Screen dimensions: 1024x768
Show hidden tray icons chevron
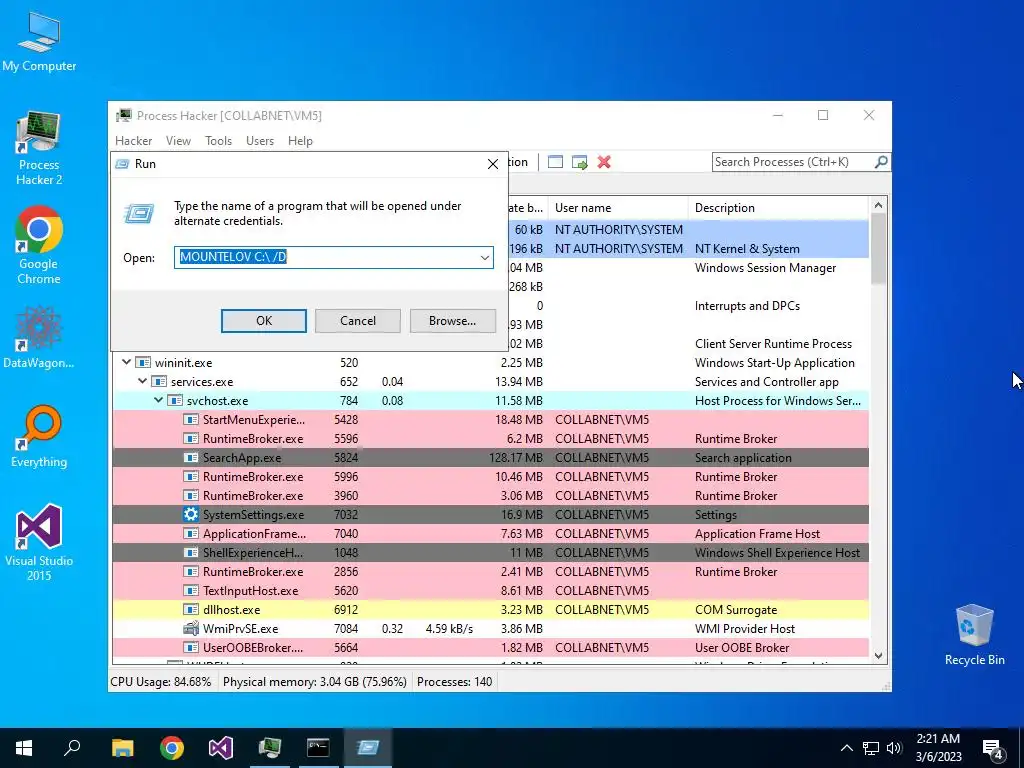coord(846,748)
